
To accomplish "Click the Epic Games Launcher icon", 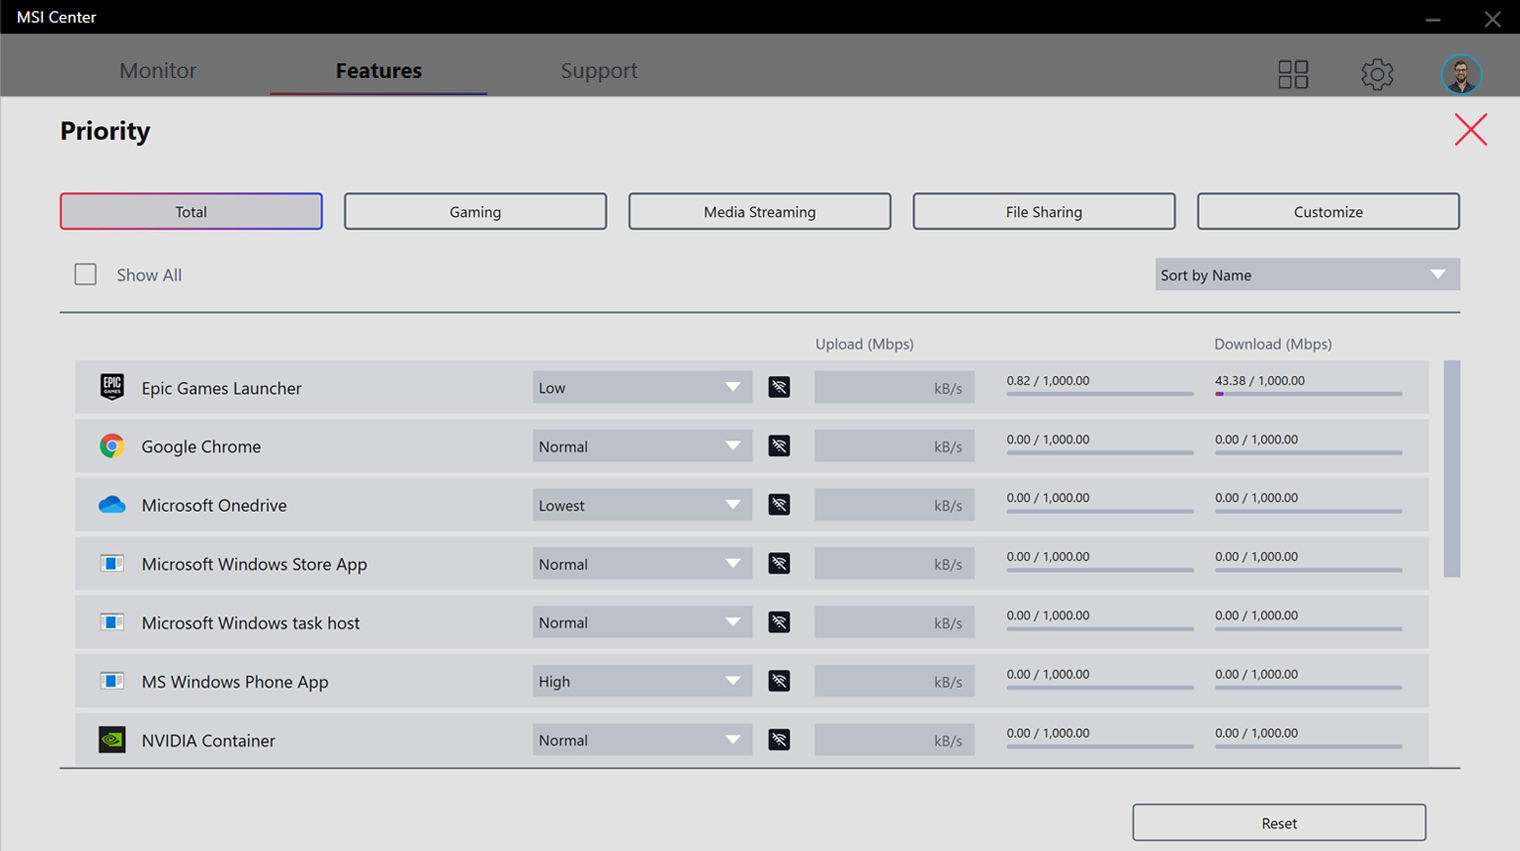I will [x=112, y=387].
